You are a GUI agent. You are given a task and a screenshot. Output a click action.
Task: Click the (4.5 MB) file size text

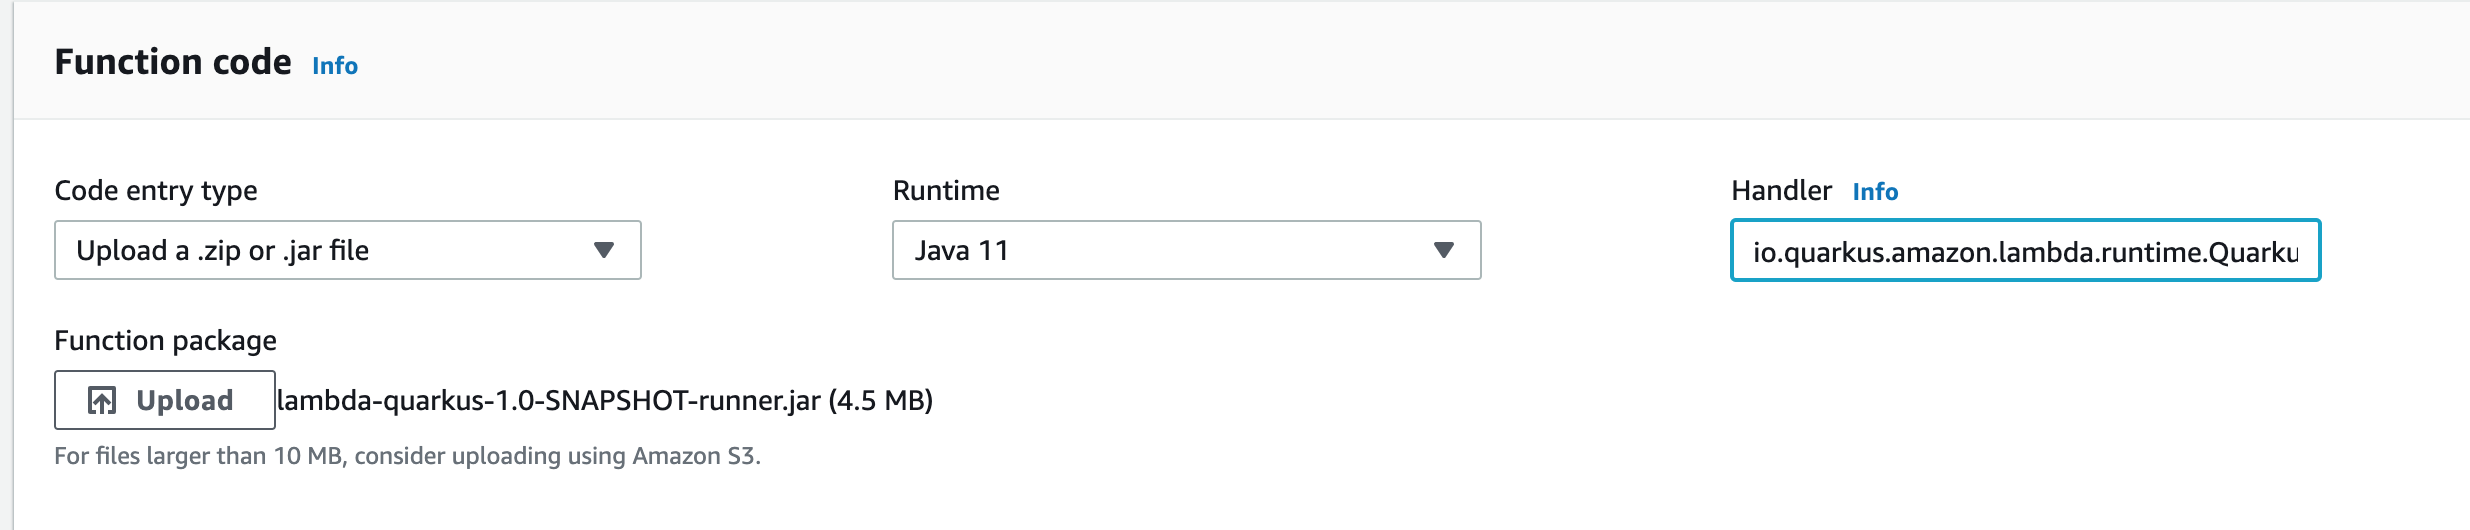click(x=881, y=401)
